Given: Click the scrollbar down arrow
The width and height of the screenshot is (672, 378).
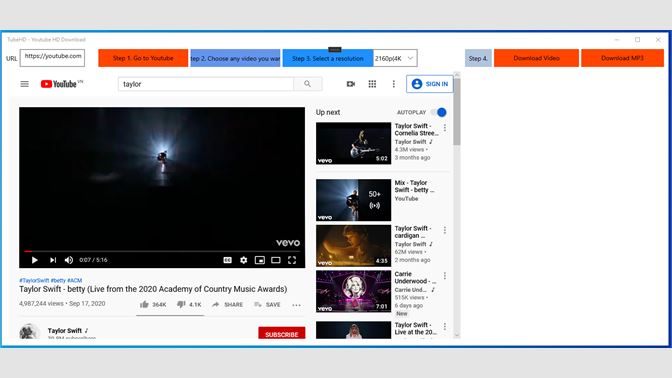Looking at the screenshot, I should point(457,336).
